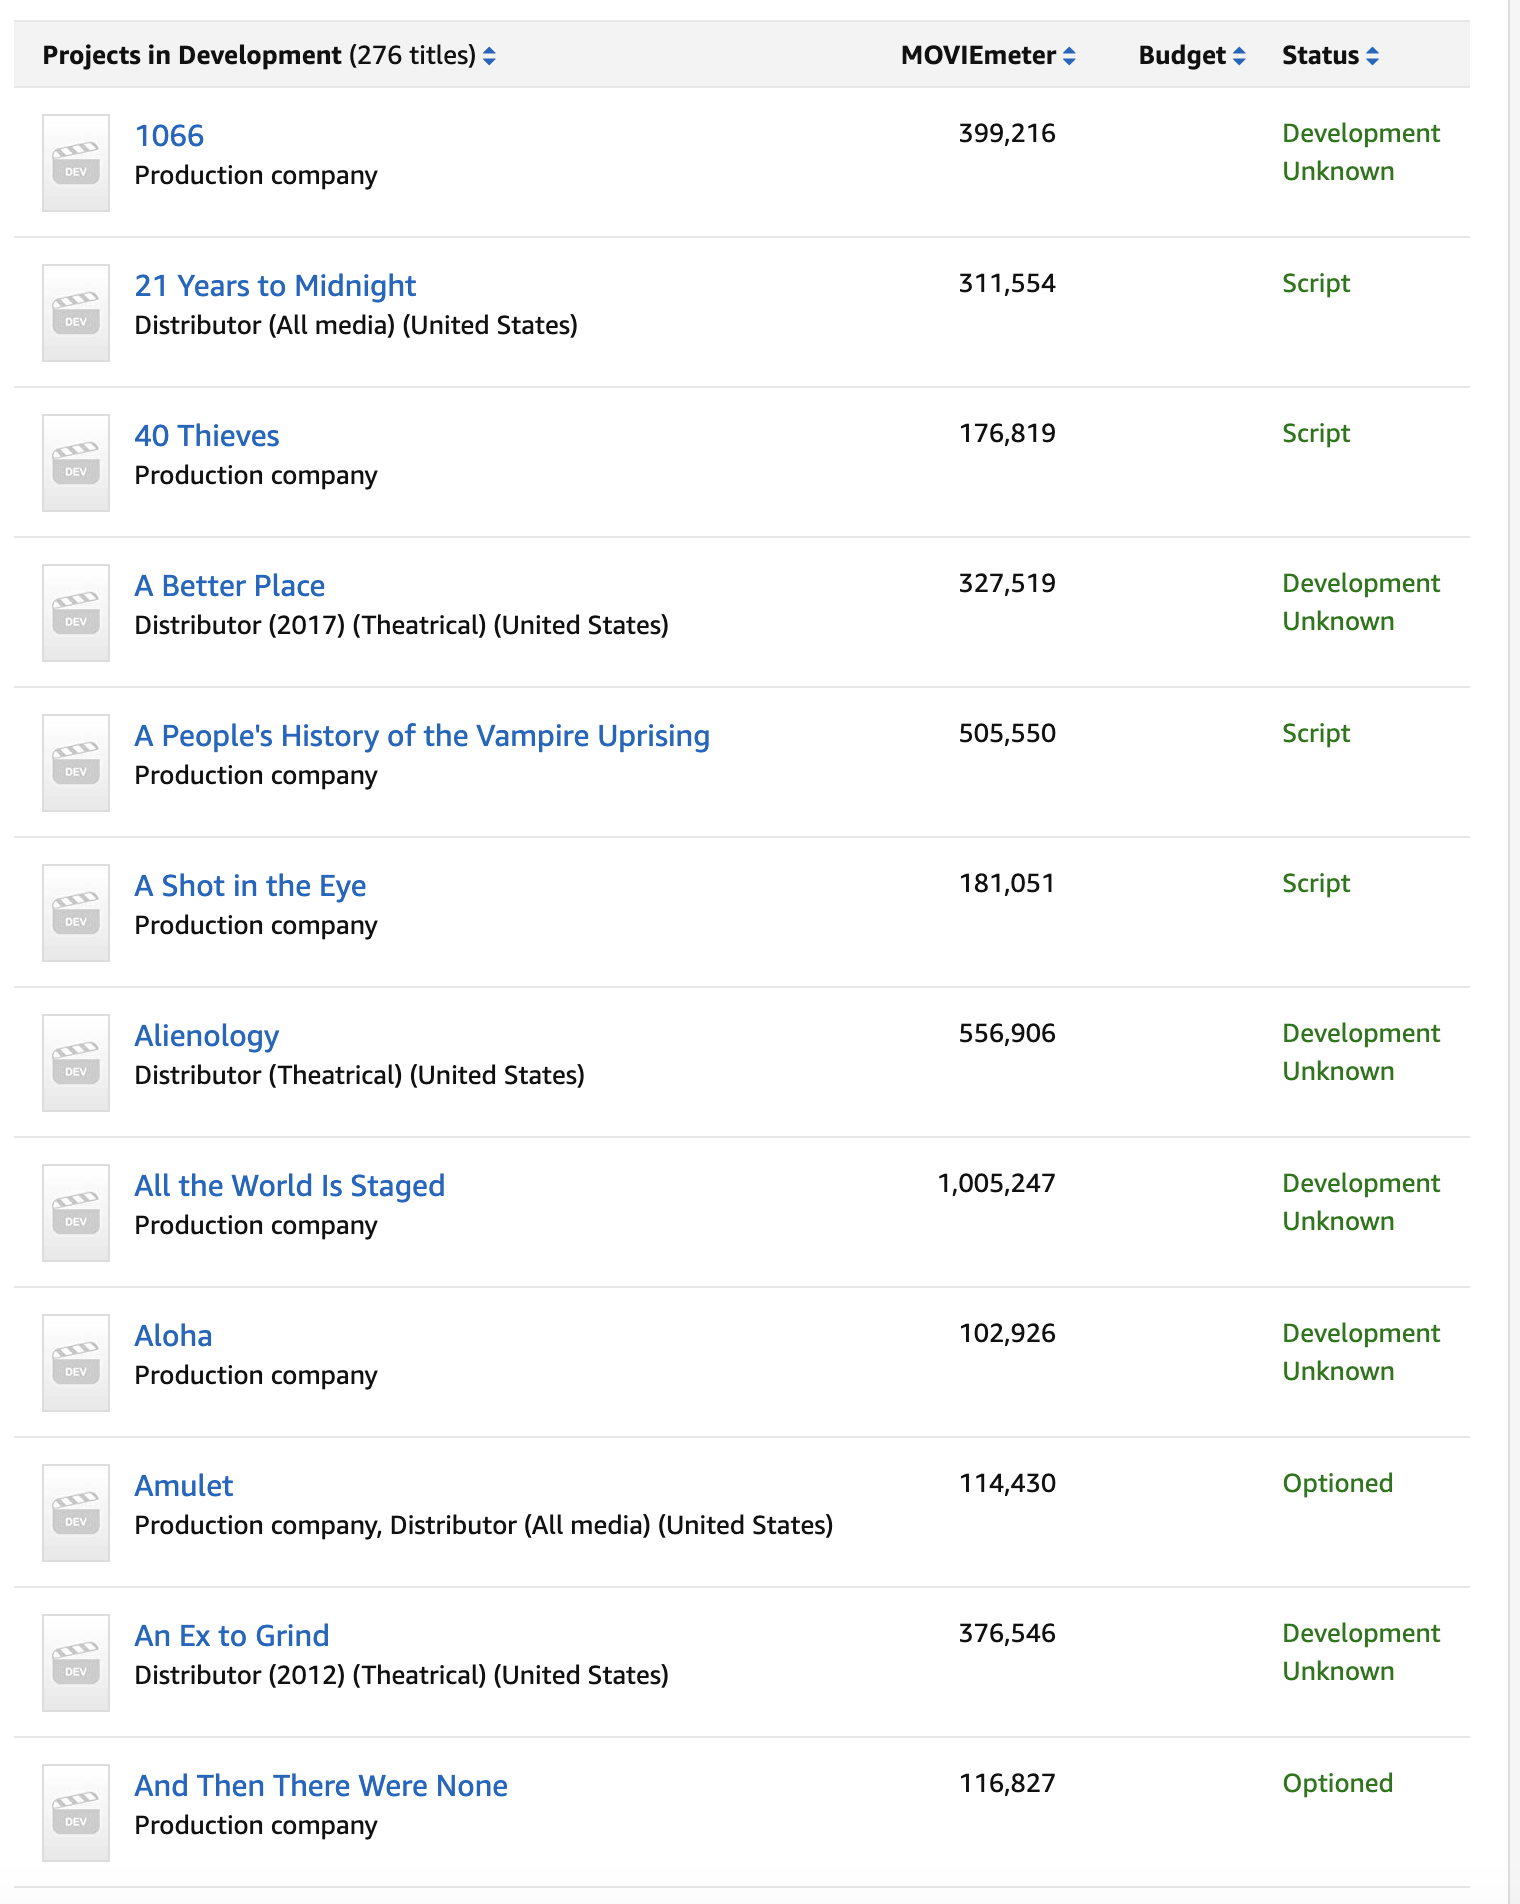The height and width of the screenshot is (1904, 1520).
Task: Open the 21 Years to Midnight title
Action: [x=275, y=286]
